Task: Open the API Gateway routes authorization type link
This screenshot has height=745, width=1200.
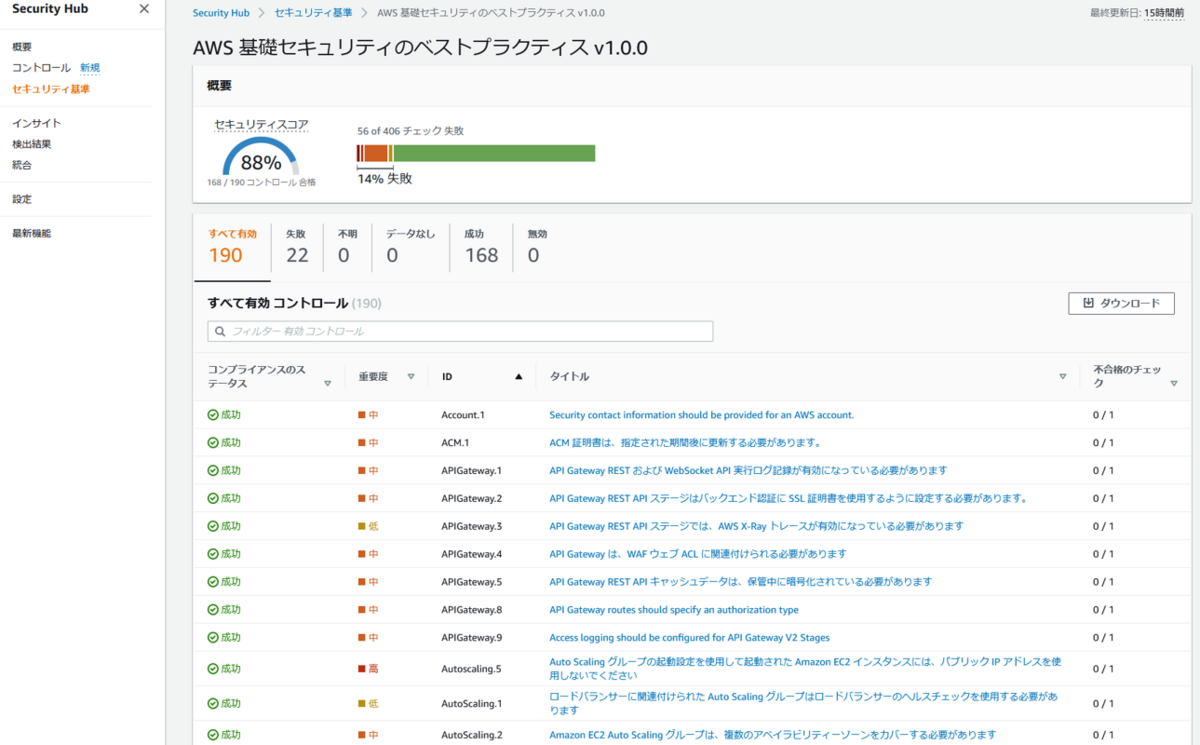Action: pos(674,610)
